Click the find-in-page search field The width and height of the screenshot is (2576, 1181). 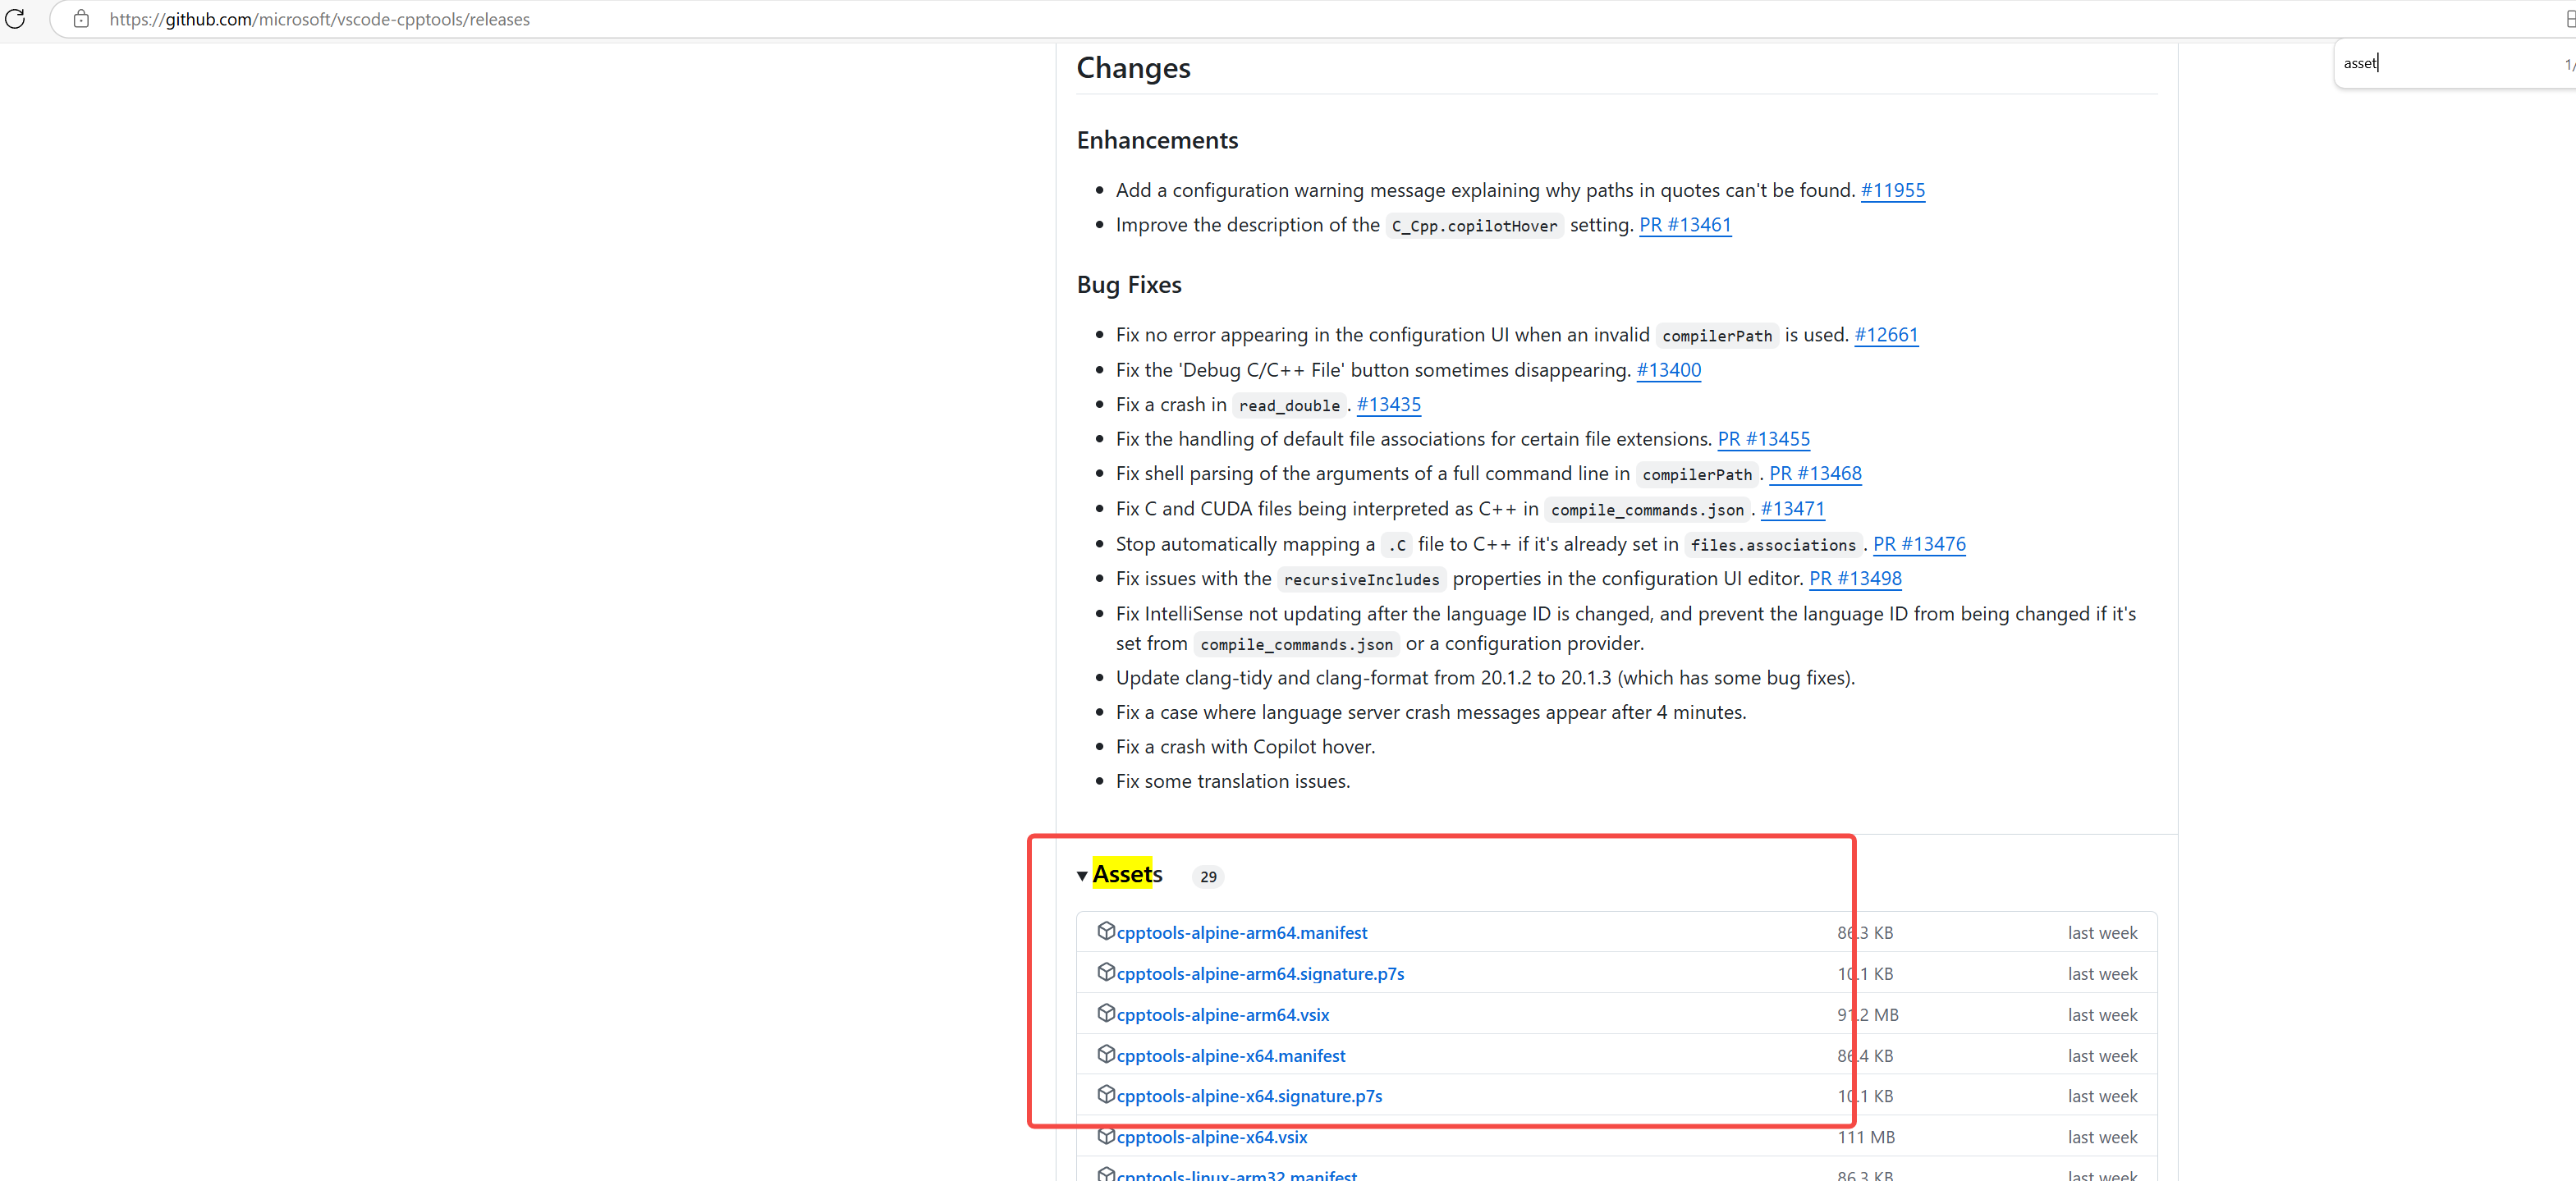coord(2440,63)
